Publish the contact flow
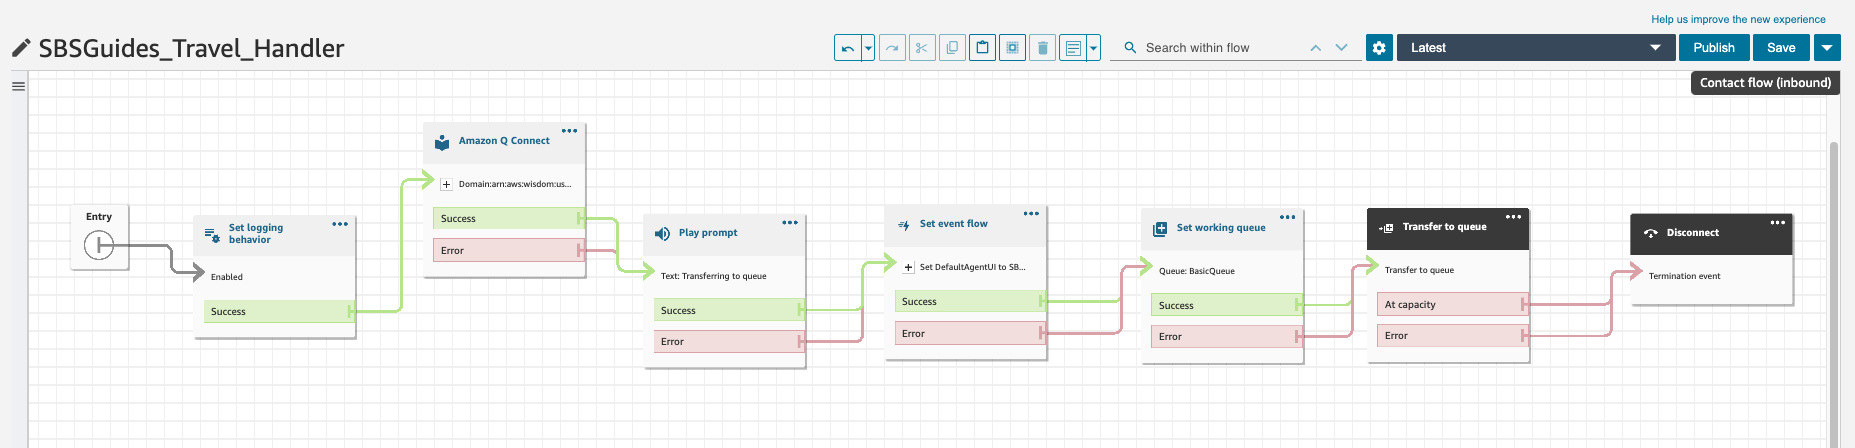Screen dimensions: 1855x448 click(1714, 48)
